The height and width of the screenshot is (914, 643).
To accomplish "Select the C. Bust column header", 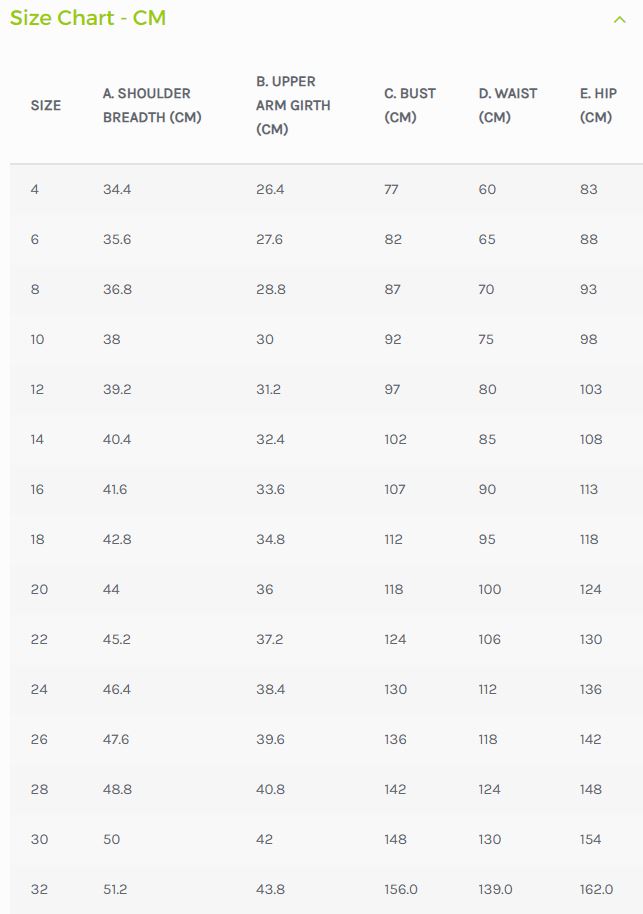I will (x=410, y=105).
